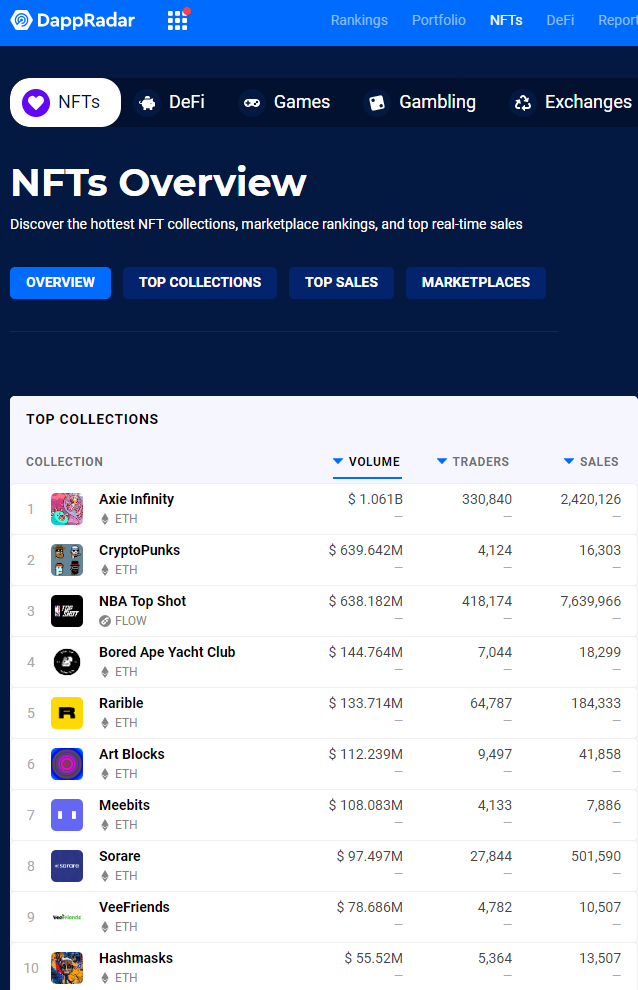Open the Art Blocks collection link
Viewport: 638px width, 990px height.
click(x=132, y=754)
